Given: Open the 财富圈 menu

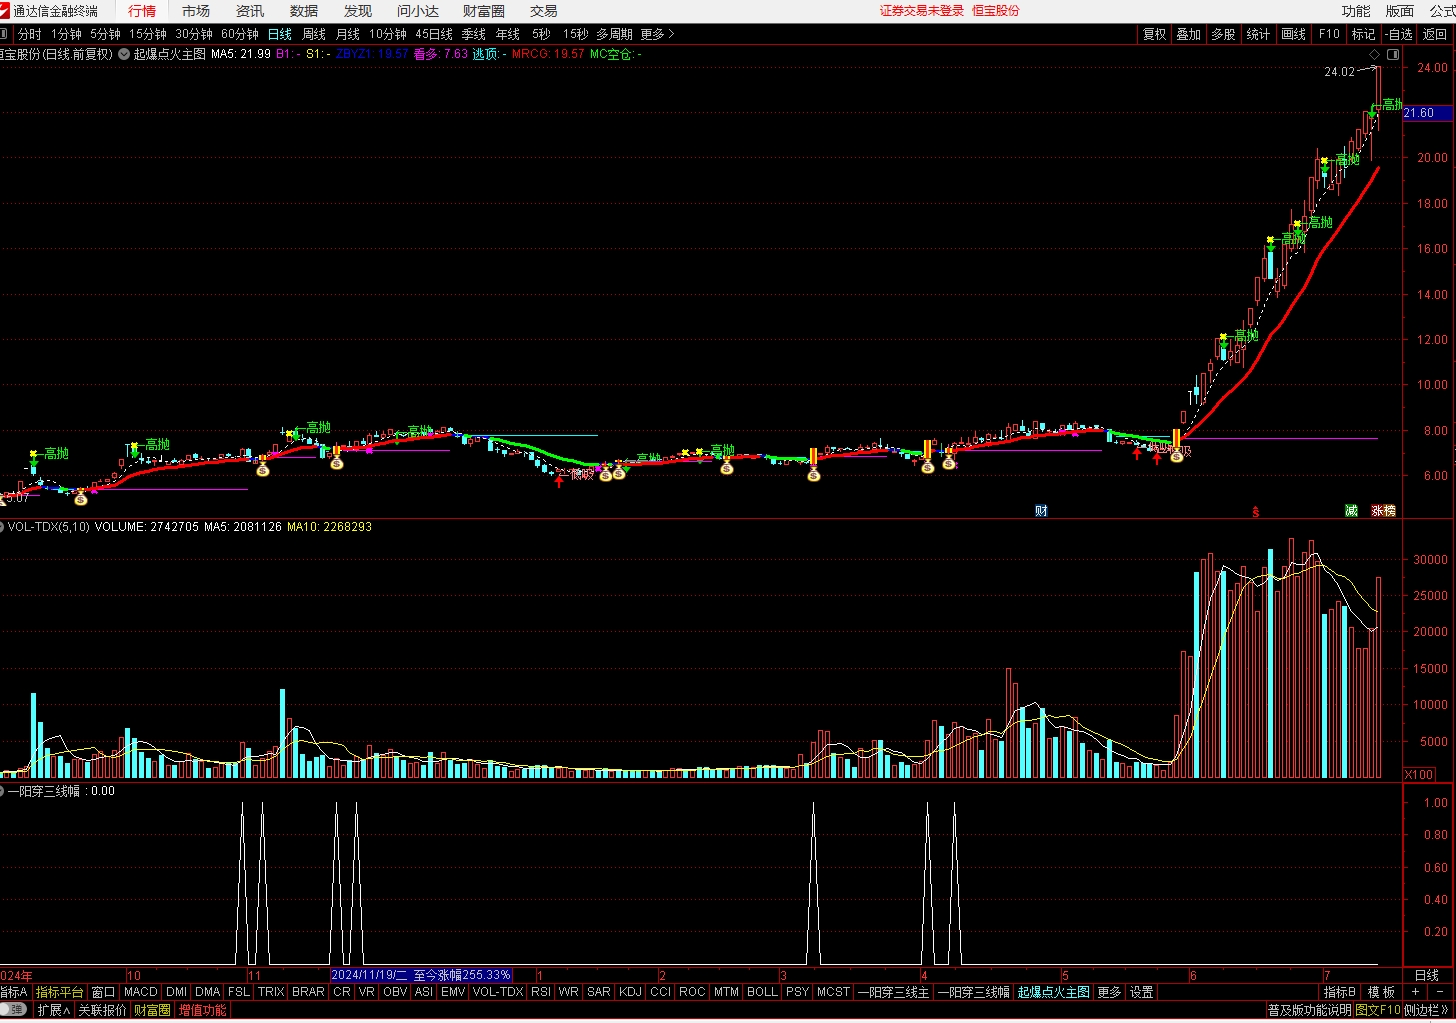Looking at the screenshot, I should tap(484, 11).
